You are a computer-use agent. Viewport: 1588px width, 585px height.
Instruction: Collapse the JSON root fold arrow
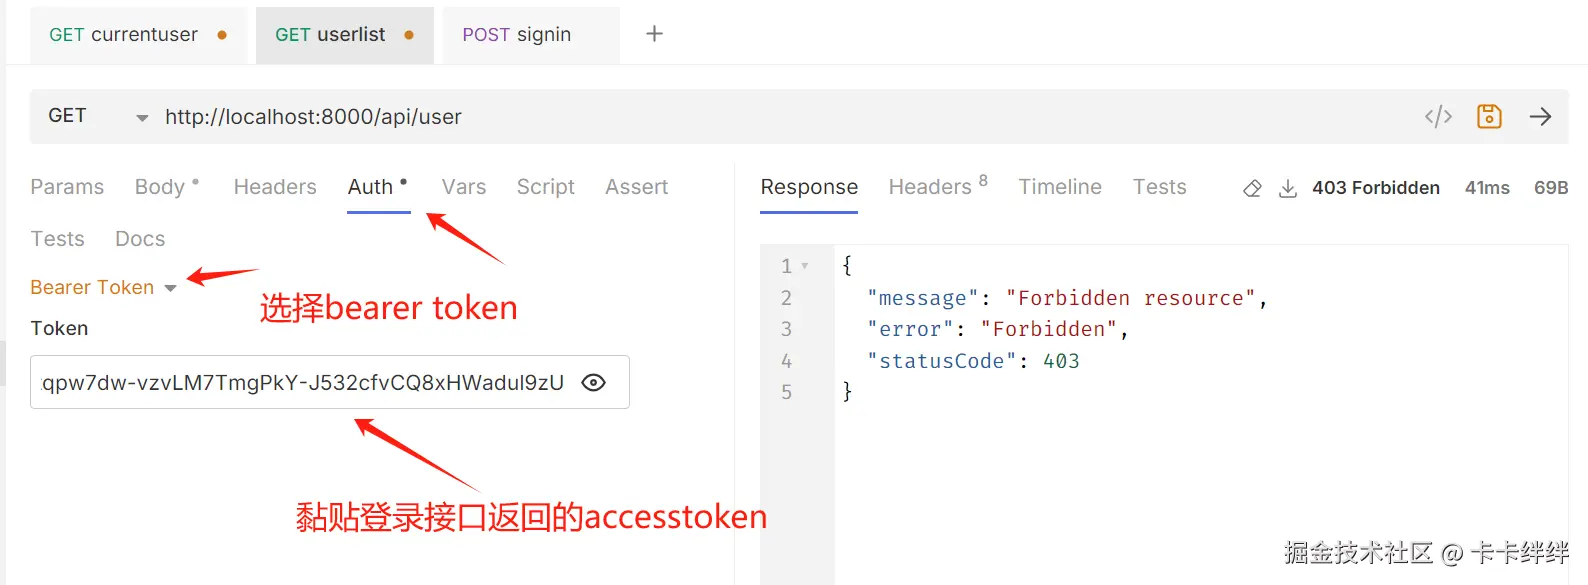pyautogui.click(x=805, y=266)
